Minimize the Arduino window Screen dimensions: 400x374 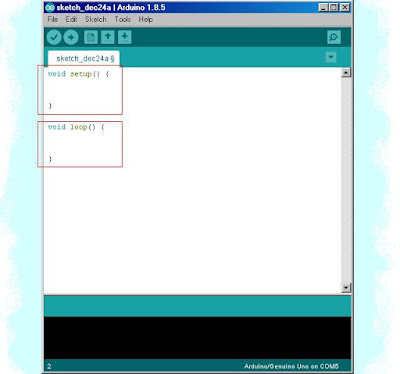pyautogui.click(x=323, y=7)
